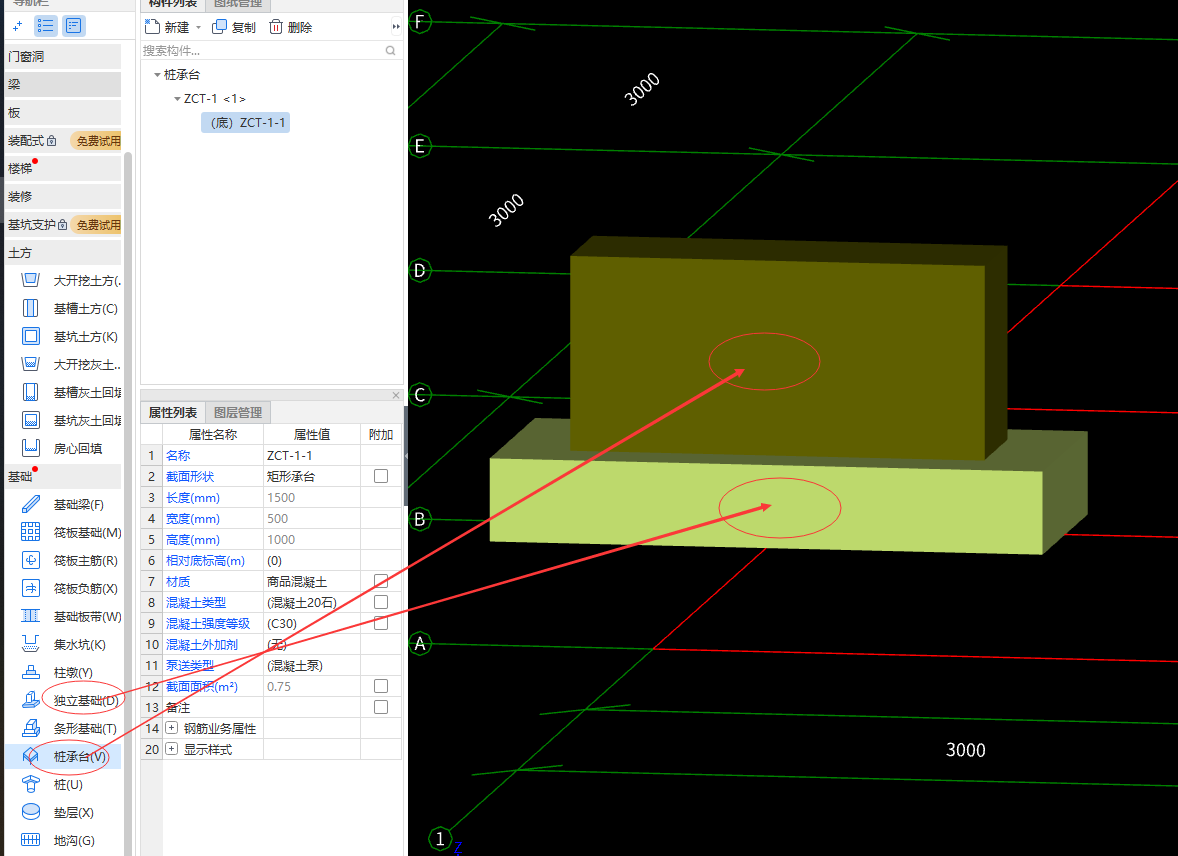Screen dimensions: 1178x856
Task: Click the 复制 button
Action: (x=234, y=27)
